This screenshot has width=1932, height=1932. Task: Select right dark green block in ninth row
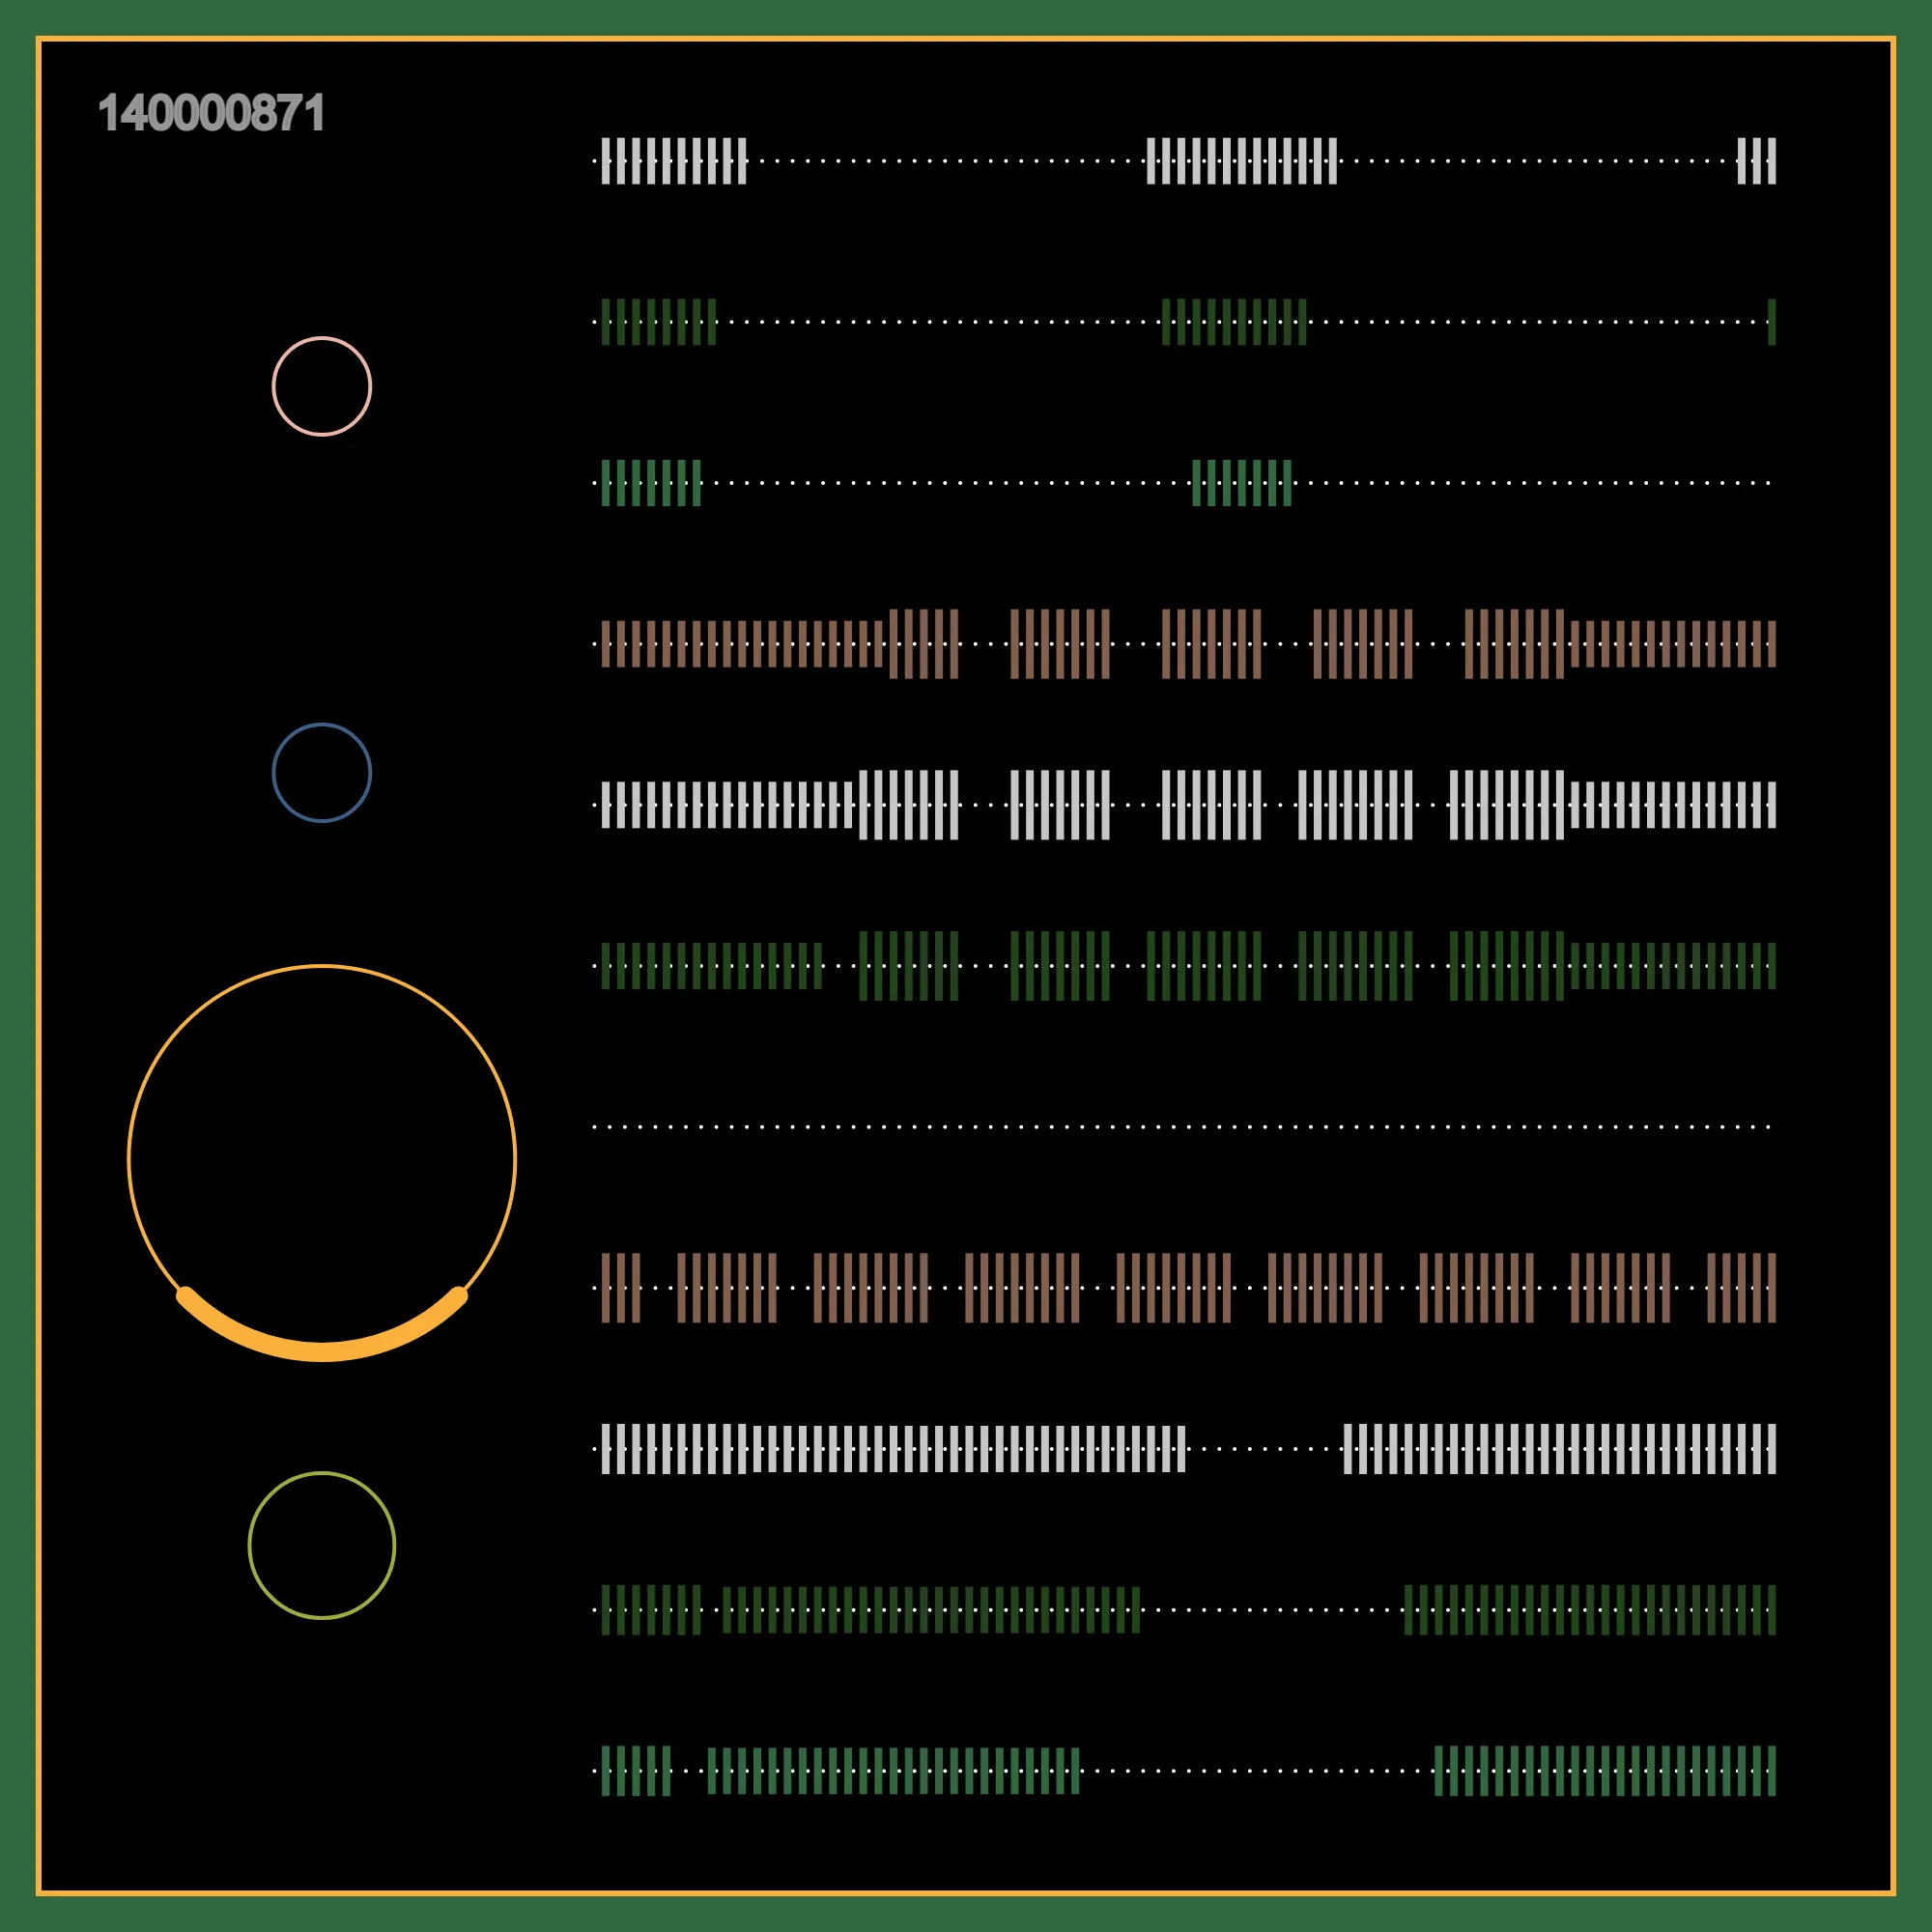point(1590,1610)
